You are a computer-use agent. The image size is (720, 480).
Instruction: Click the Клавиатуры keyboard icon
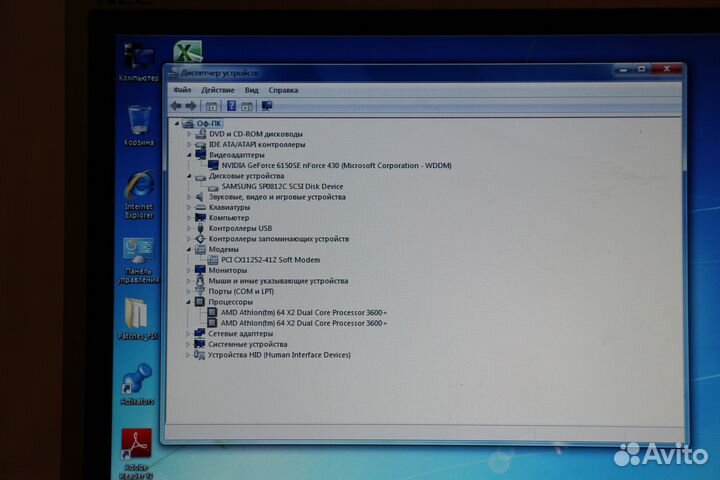[x=201, y=208]
